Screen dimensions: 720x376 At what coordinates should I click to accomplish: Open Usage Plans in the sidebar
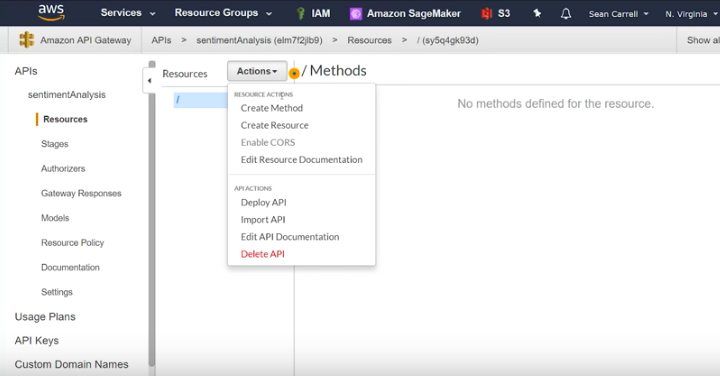[45, 317]
